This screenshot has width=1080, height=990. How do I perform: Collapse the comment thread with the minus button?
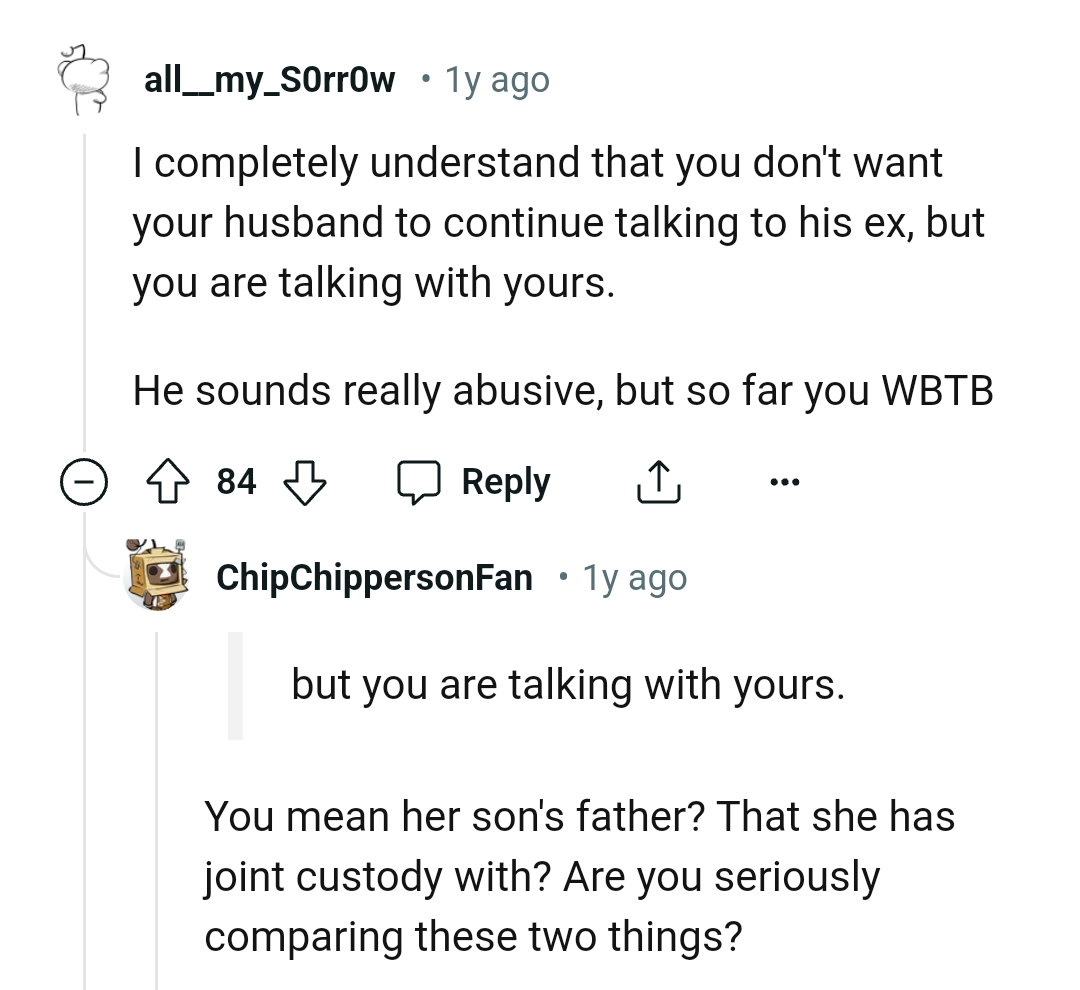coord(85,481)
